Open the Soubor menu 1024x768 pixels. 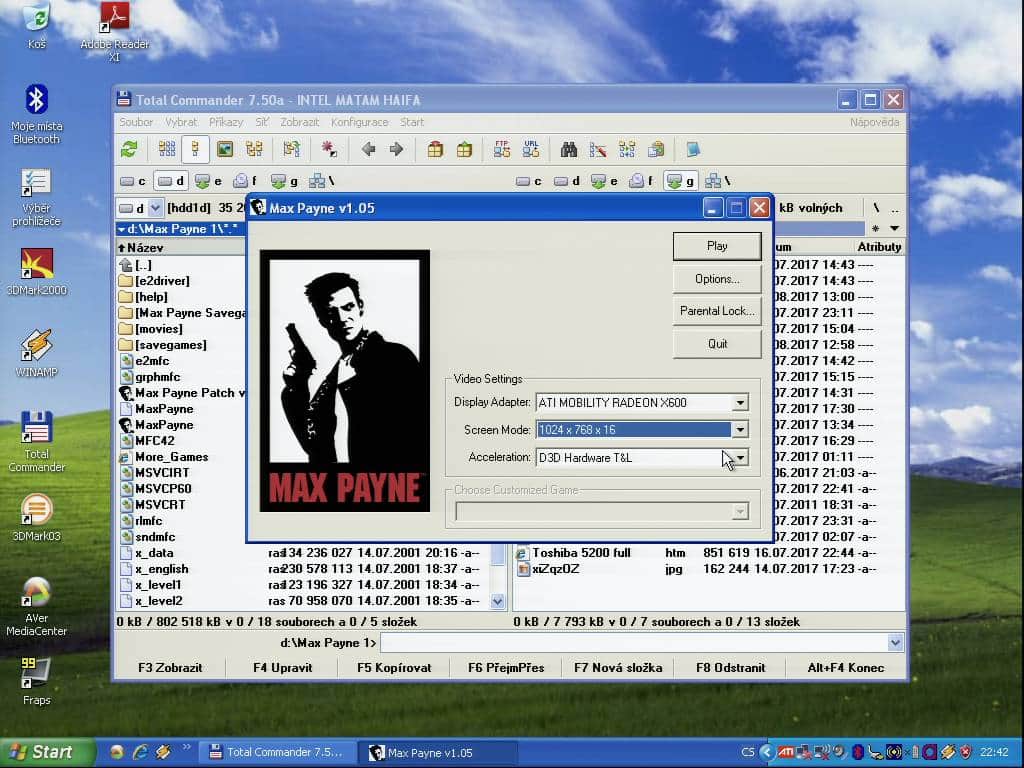[x=136, y=122]
